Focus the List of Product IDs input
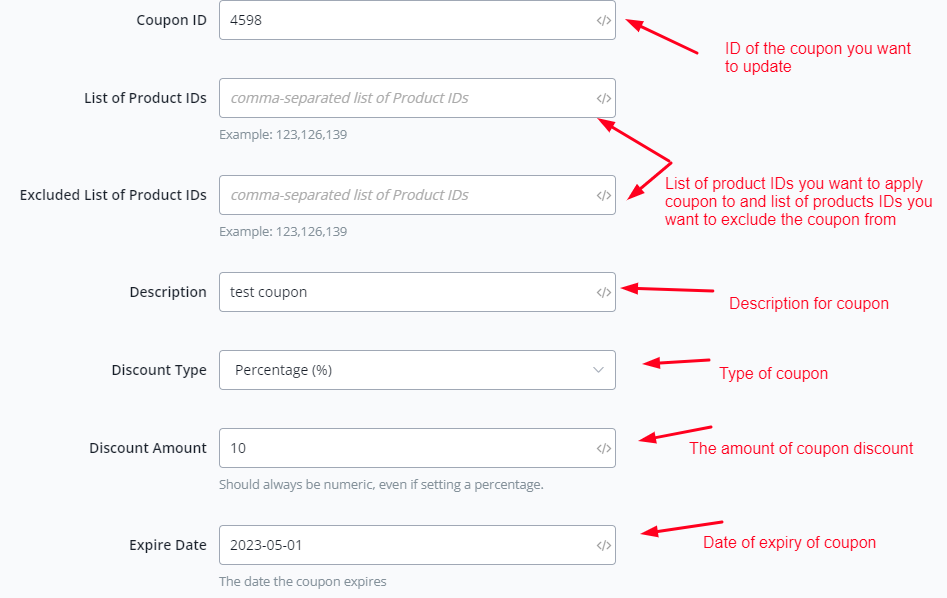The image size is (947, 598). coord(400,98)
